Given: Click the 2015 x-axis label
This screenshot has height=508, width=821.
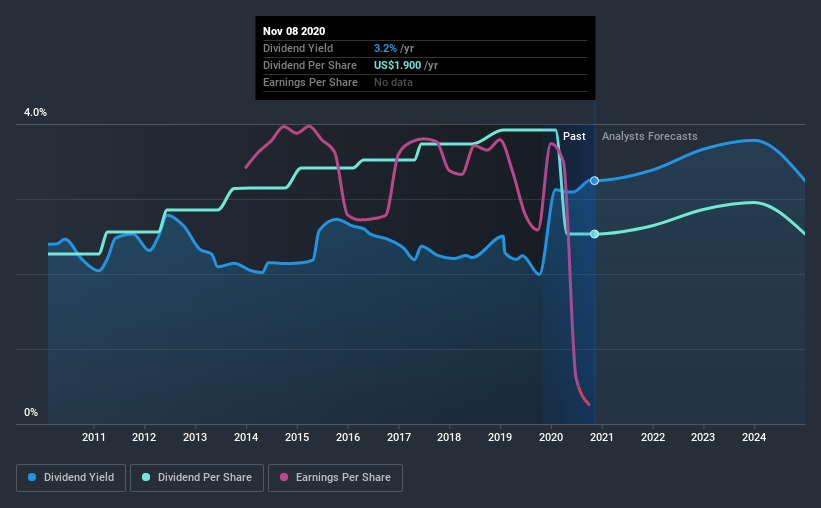Looking at the screenshot, I should tap(297, 437).
